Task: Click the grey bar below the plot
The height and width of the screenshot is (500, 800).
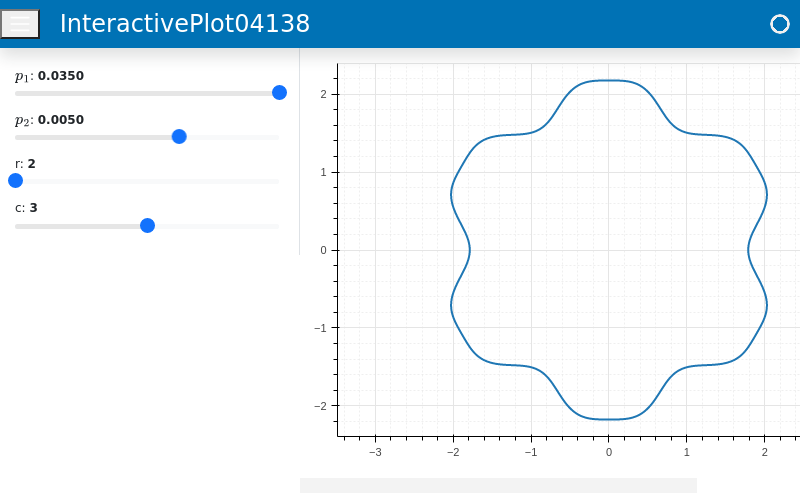Action: pos(498,486)
